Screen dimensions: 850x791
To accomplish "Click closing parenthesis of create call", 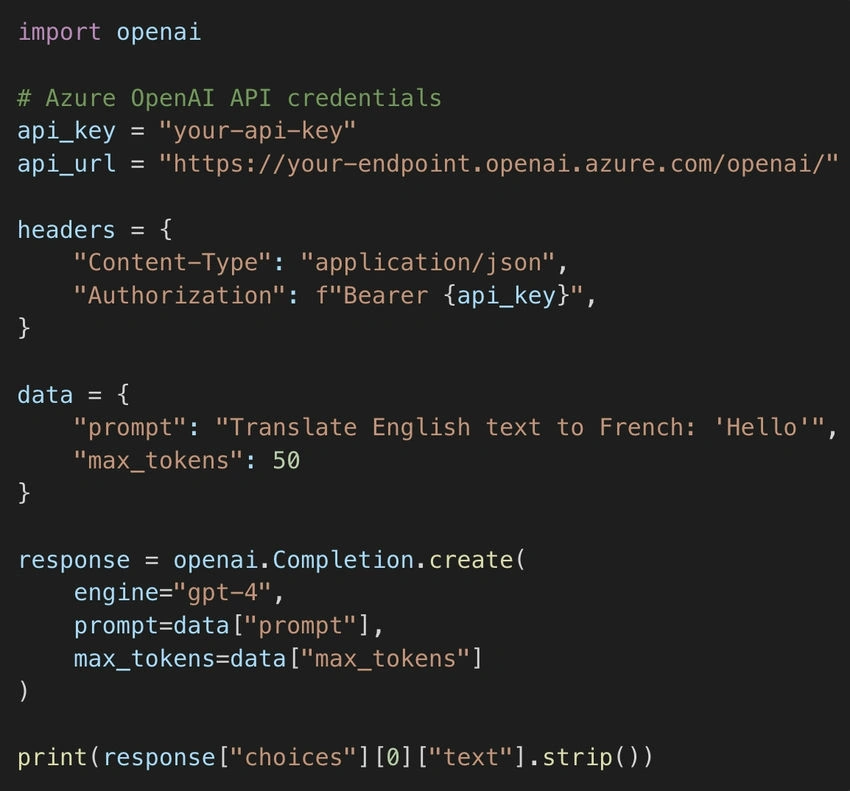I will [23, 692].
